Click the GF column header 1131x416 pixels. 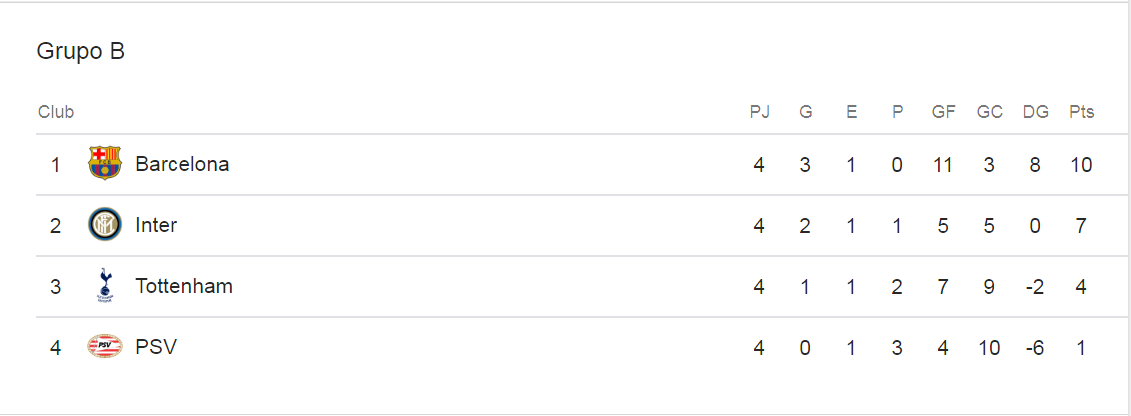943,112
